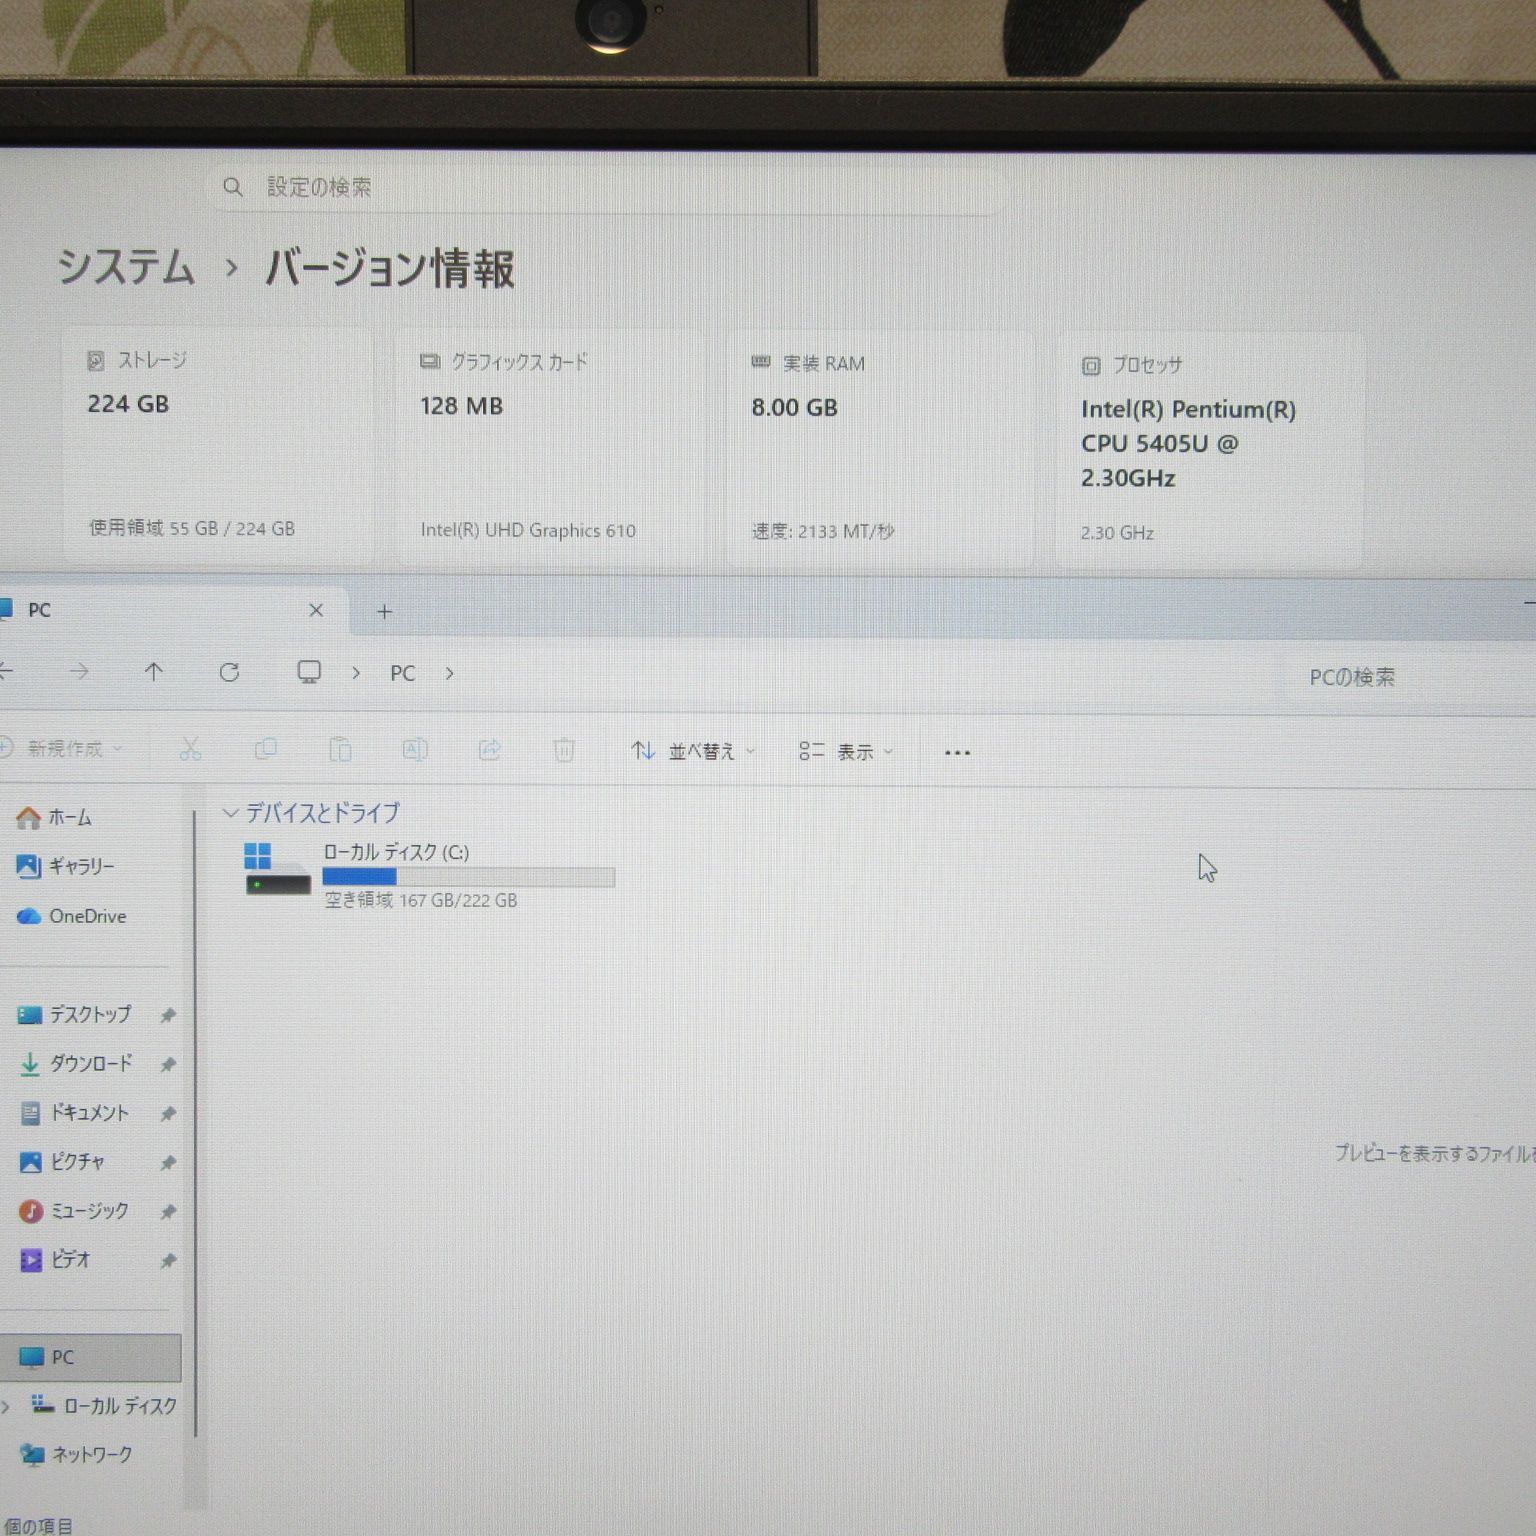The height and width of the screenshot is (1536, 1536).
Task: Add a new Explorer tab with plus button
Action: click(384, 611)
